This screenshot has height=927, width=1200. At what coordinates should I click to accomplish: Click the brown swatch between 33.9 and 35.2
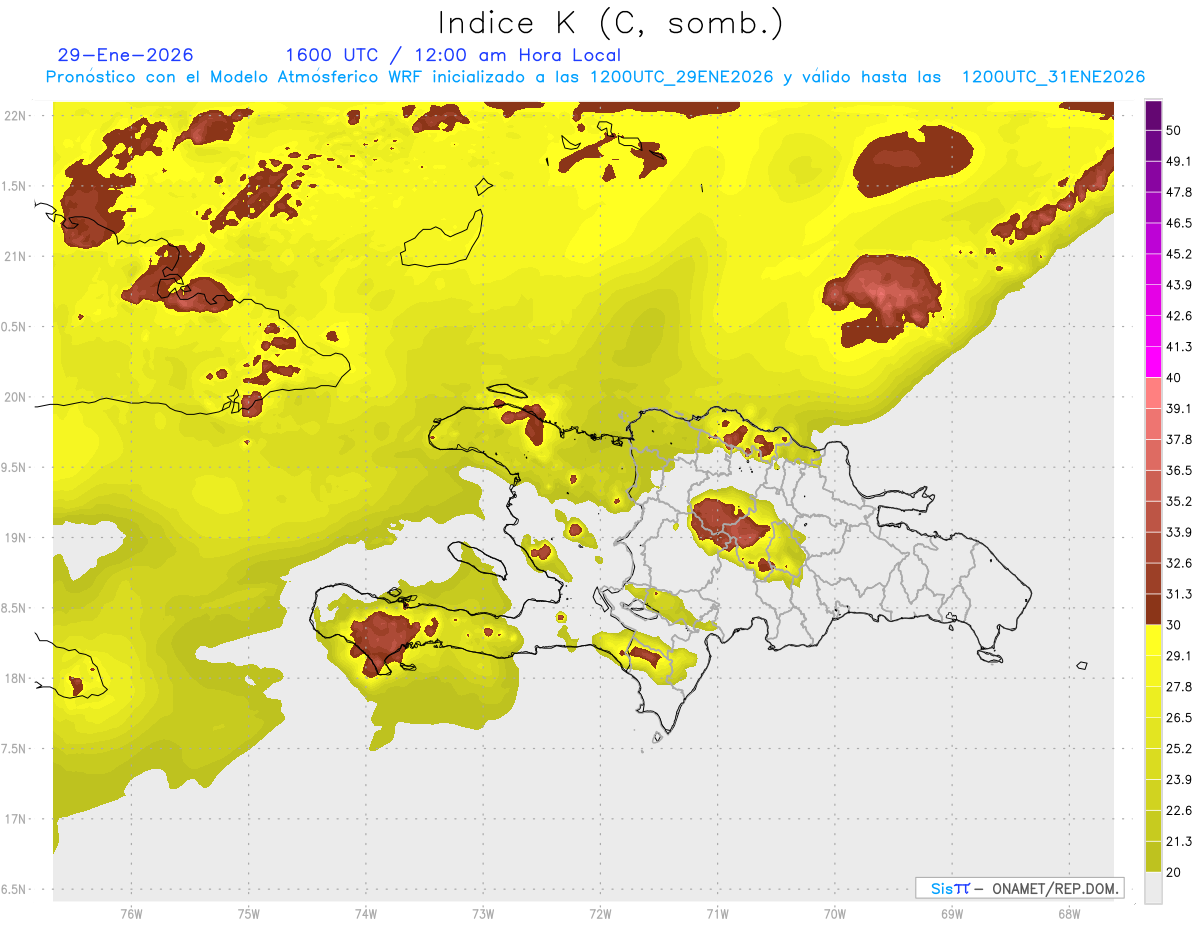coord(1153,516)
